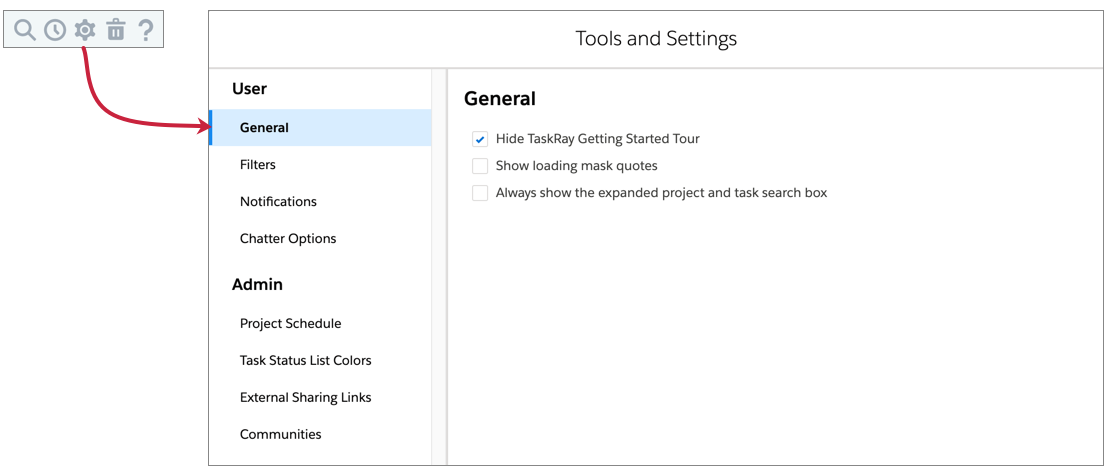
Task: Check Always show expanded search box option
Action: point(480,193)
